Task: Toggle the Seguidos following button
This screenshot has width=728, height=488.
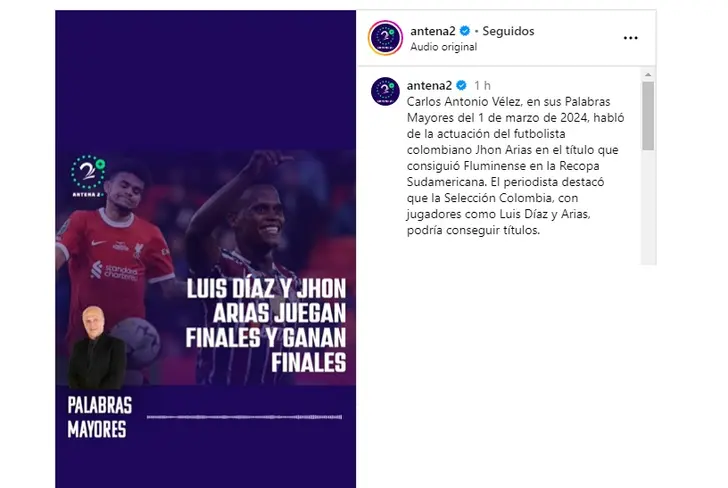Action: pyautogui.click(x=508, y=31)
